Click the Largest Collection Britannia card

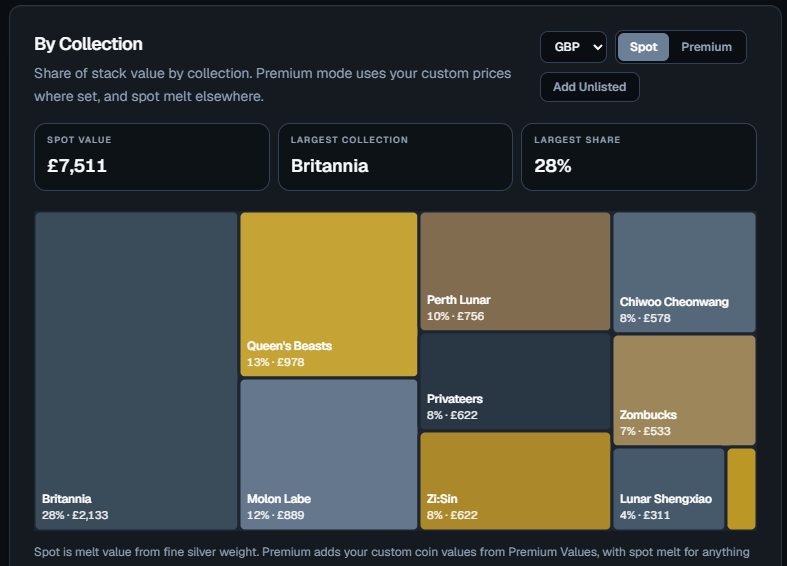click(395, 157)
